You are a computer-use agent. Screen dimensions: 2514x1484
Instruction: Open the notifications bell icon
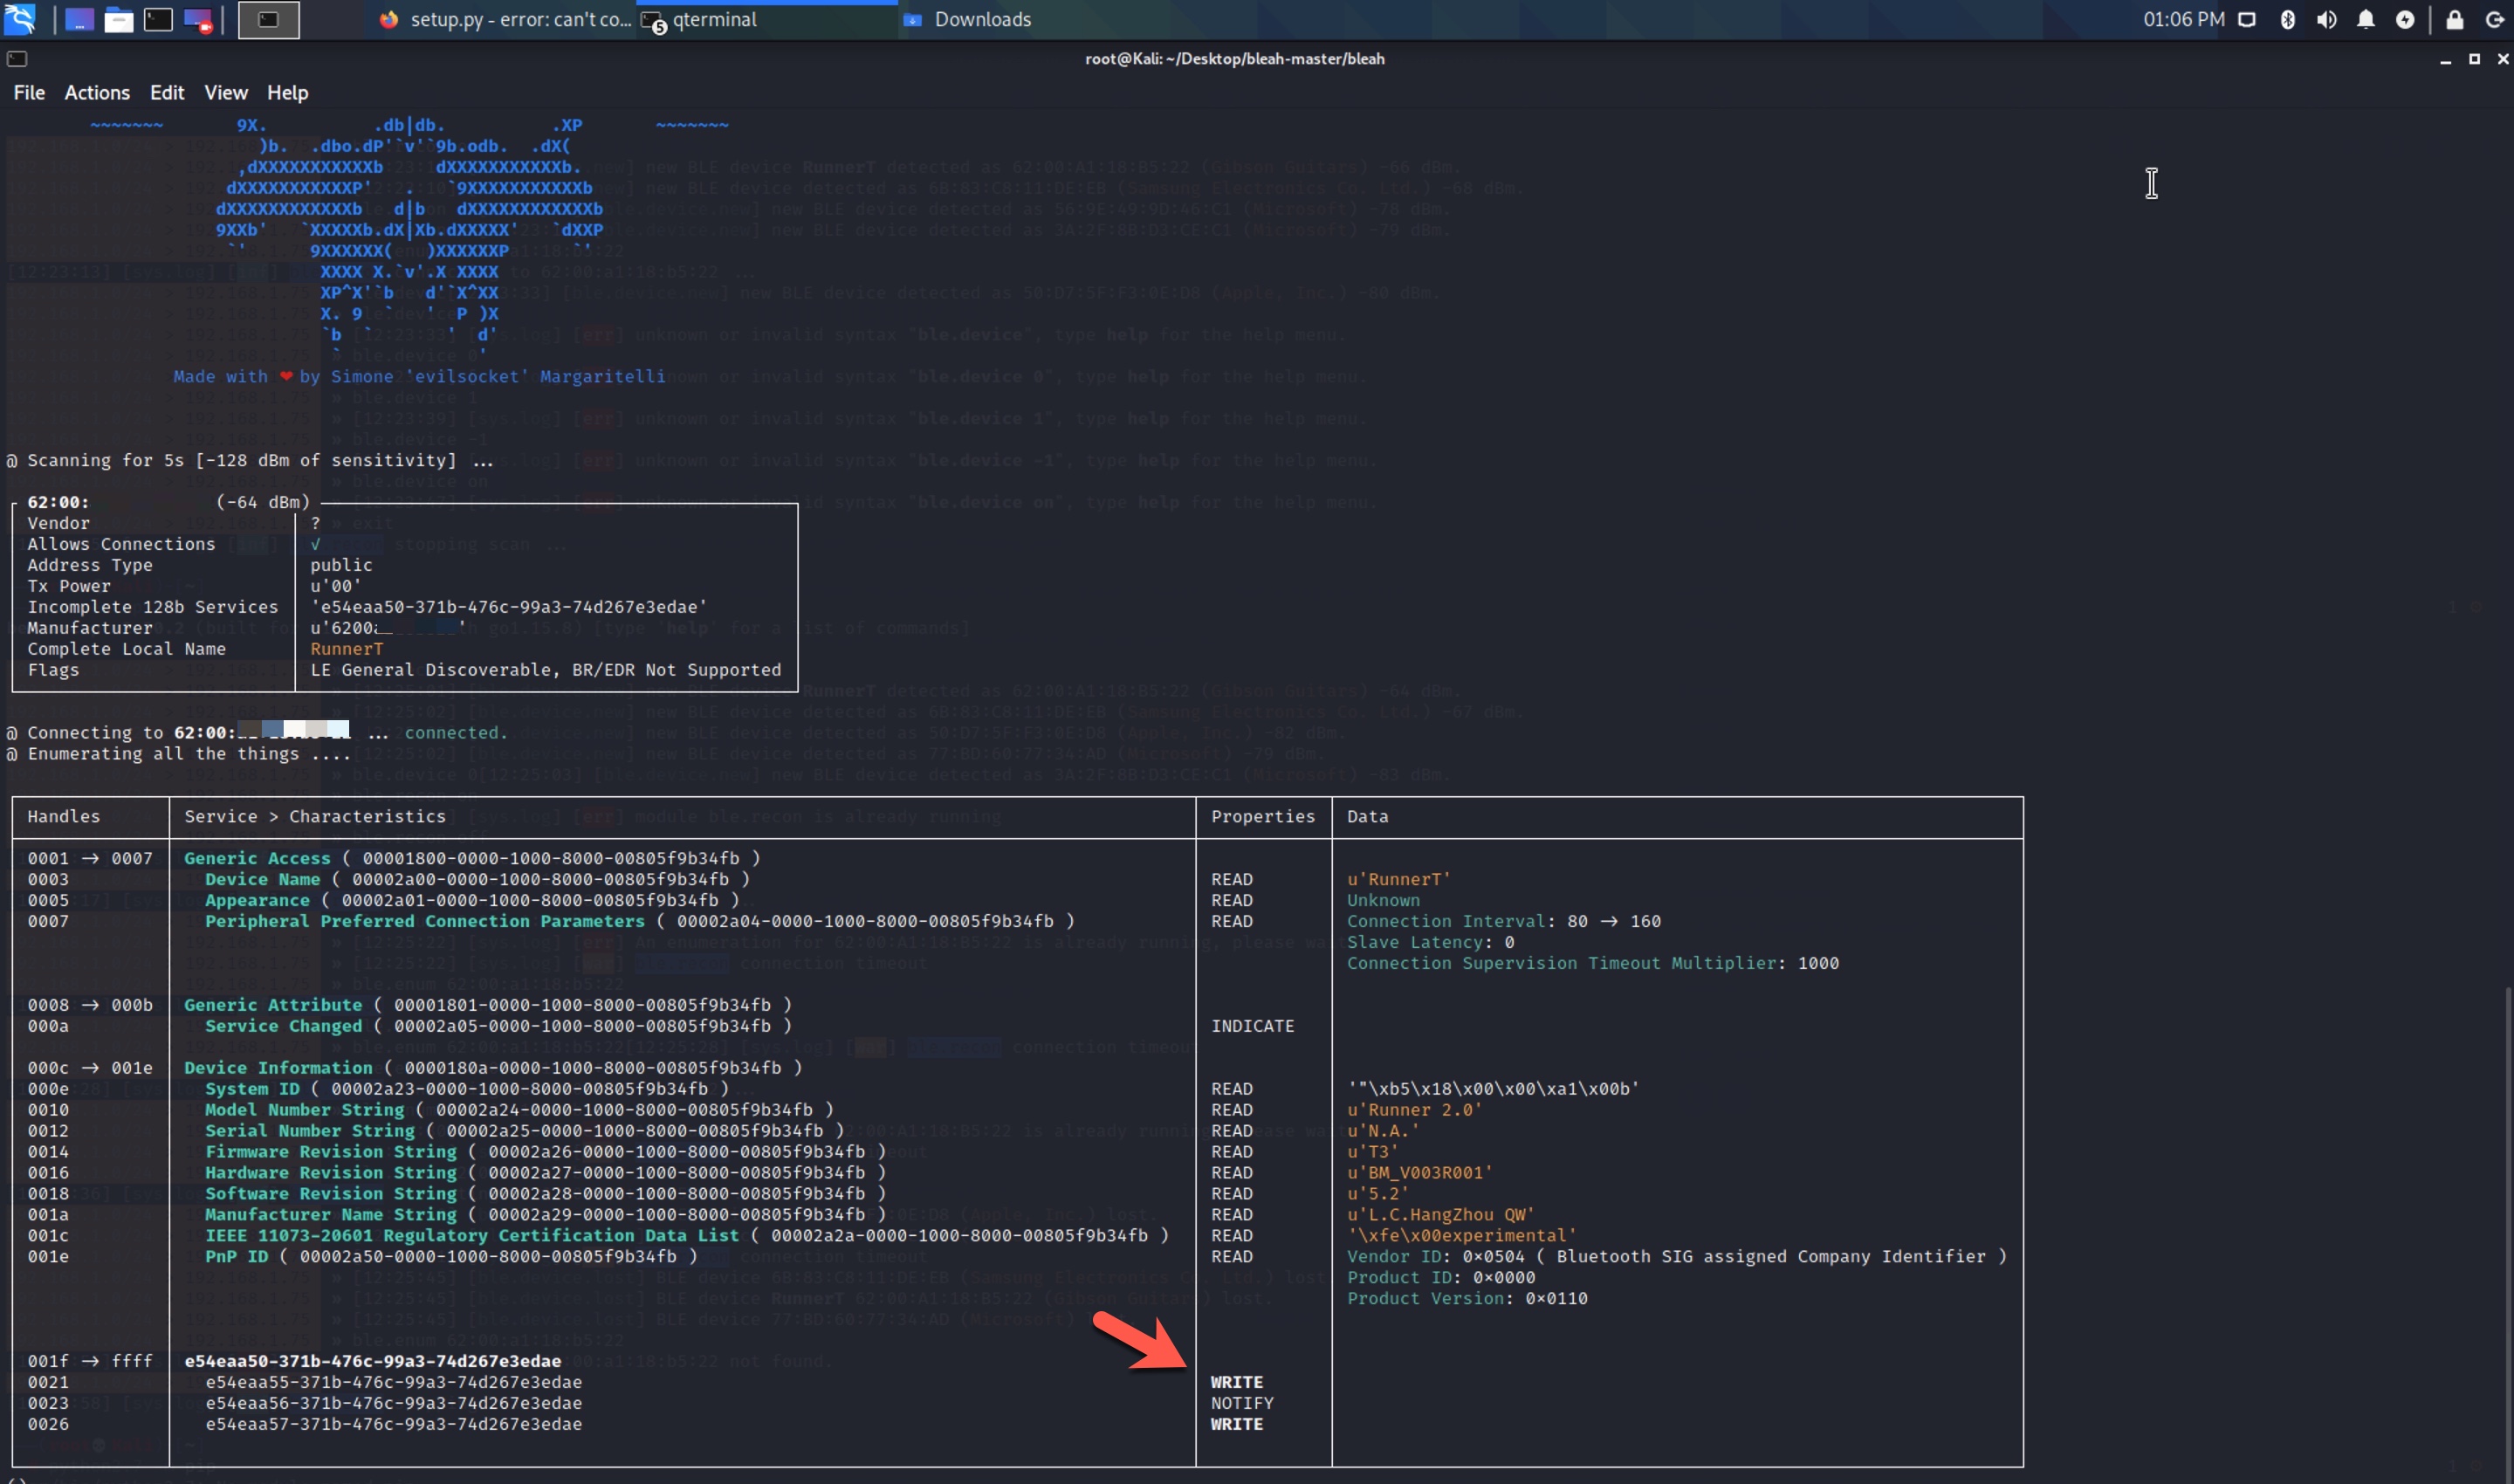[x=2365, y=19]
